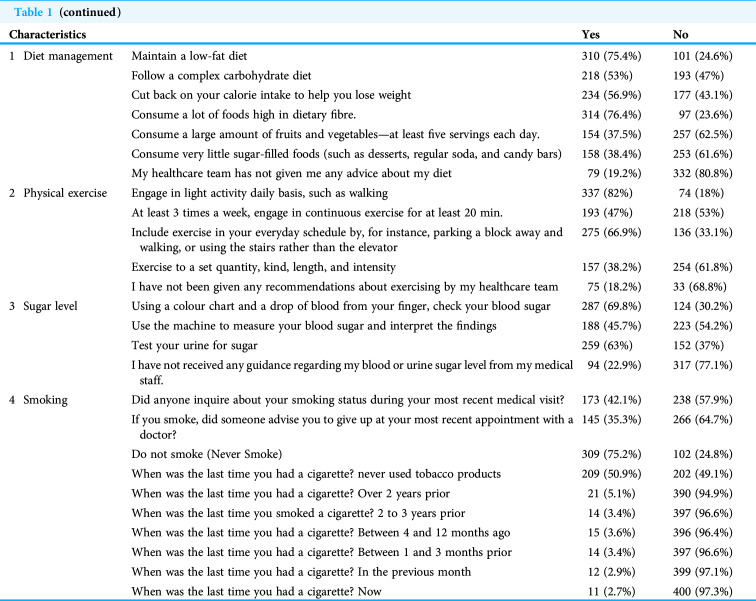
Task: Click the '310 (75.4%)' value cell
Action: [611, 56]
